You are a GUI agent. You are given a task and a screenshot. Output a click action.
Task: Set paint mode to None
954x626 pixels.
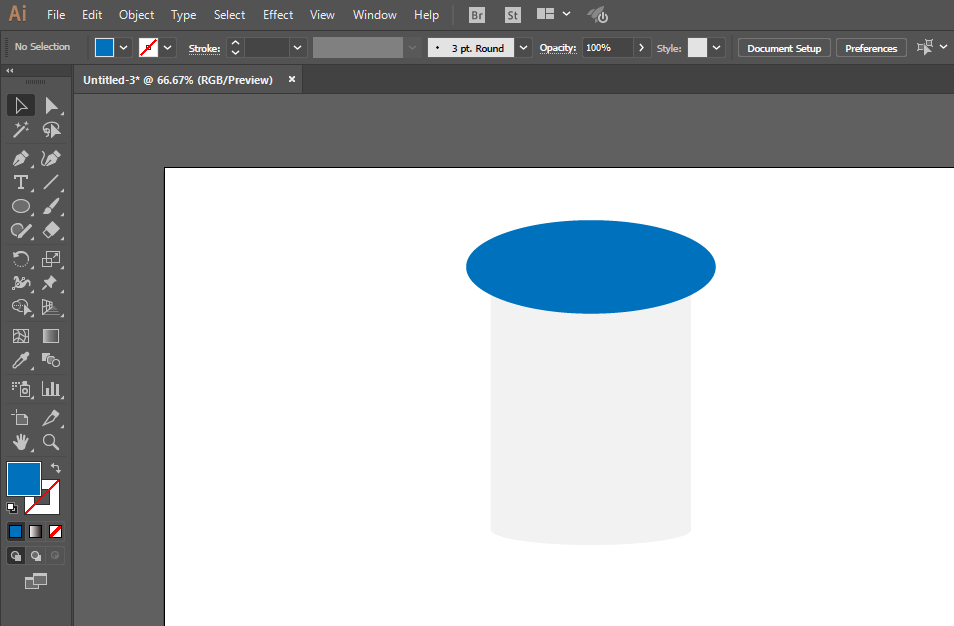[x=55, y=532]
